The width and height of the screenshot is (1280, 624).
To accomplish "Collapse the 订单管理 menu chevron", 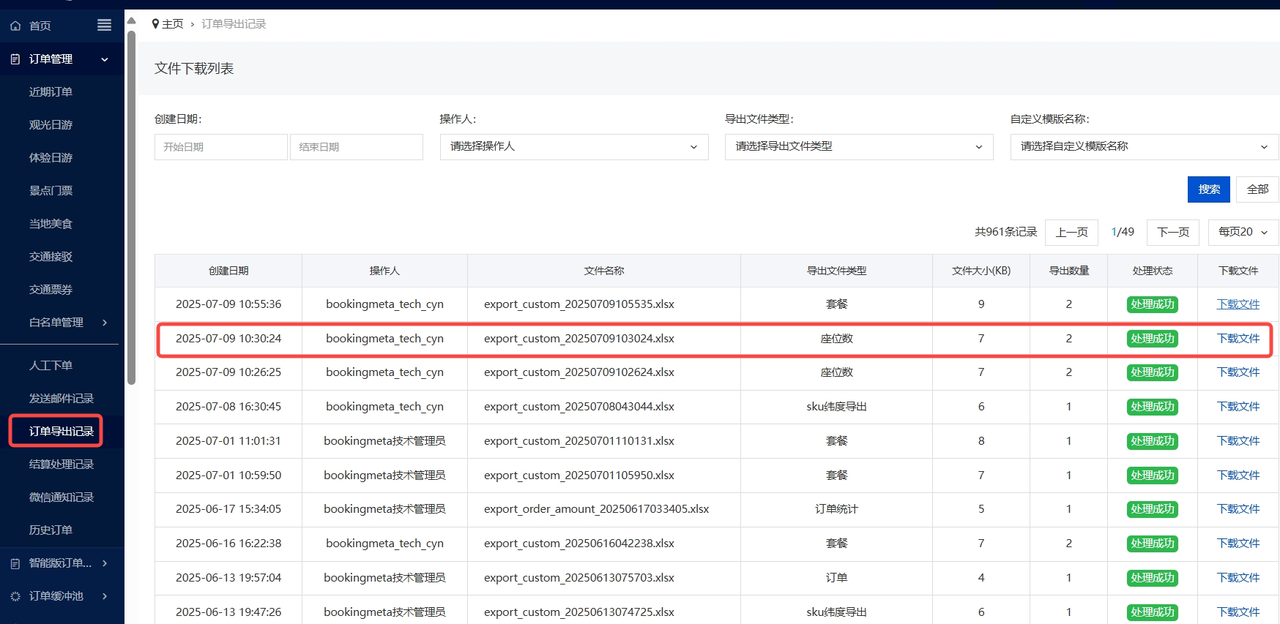I will coord(105,59).
